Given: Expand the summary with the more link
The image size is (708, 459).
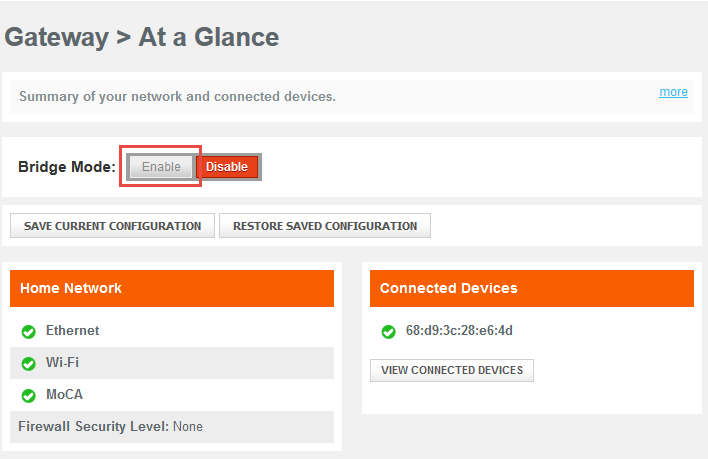Looking at the screenshot, I should click(x=673, y=92).
